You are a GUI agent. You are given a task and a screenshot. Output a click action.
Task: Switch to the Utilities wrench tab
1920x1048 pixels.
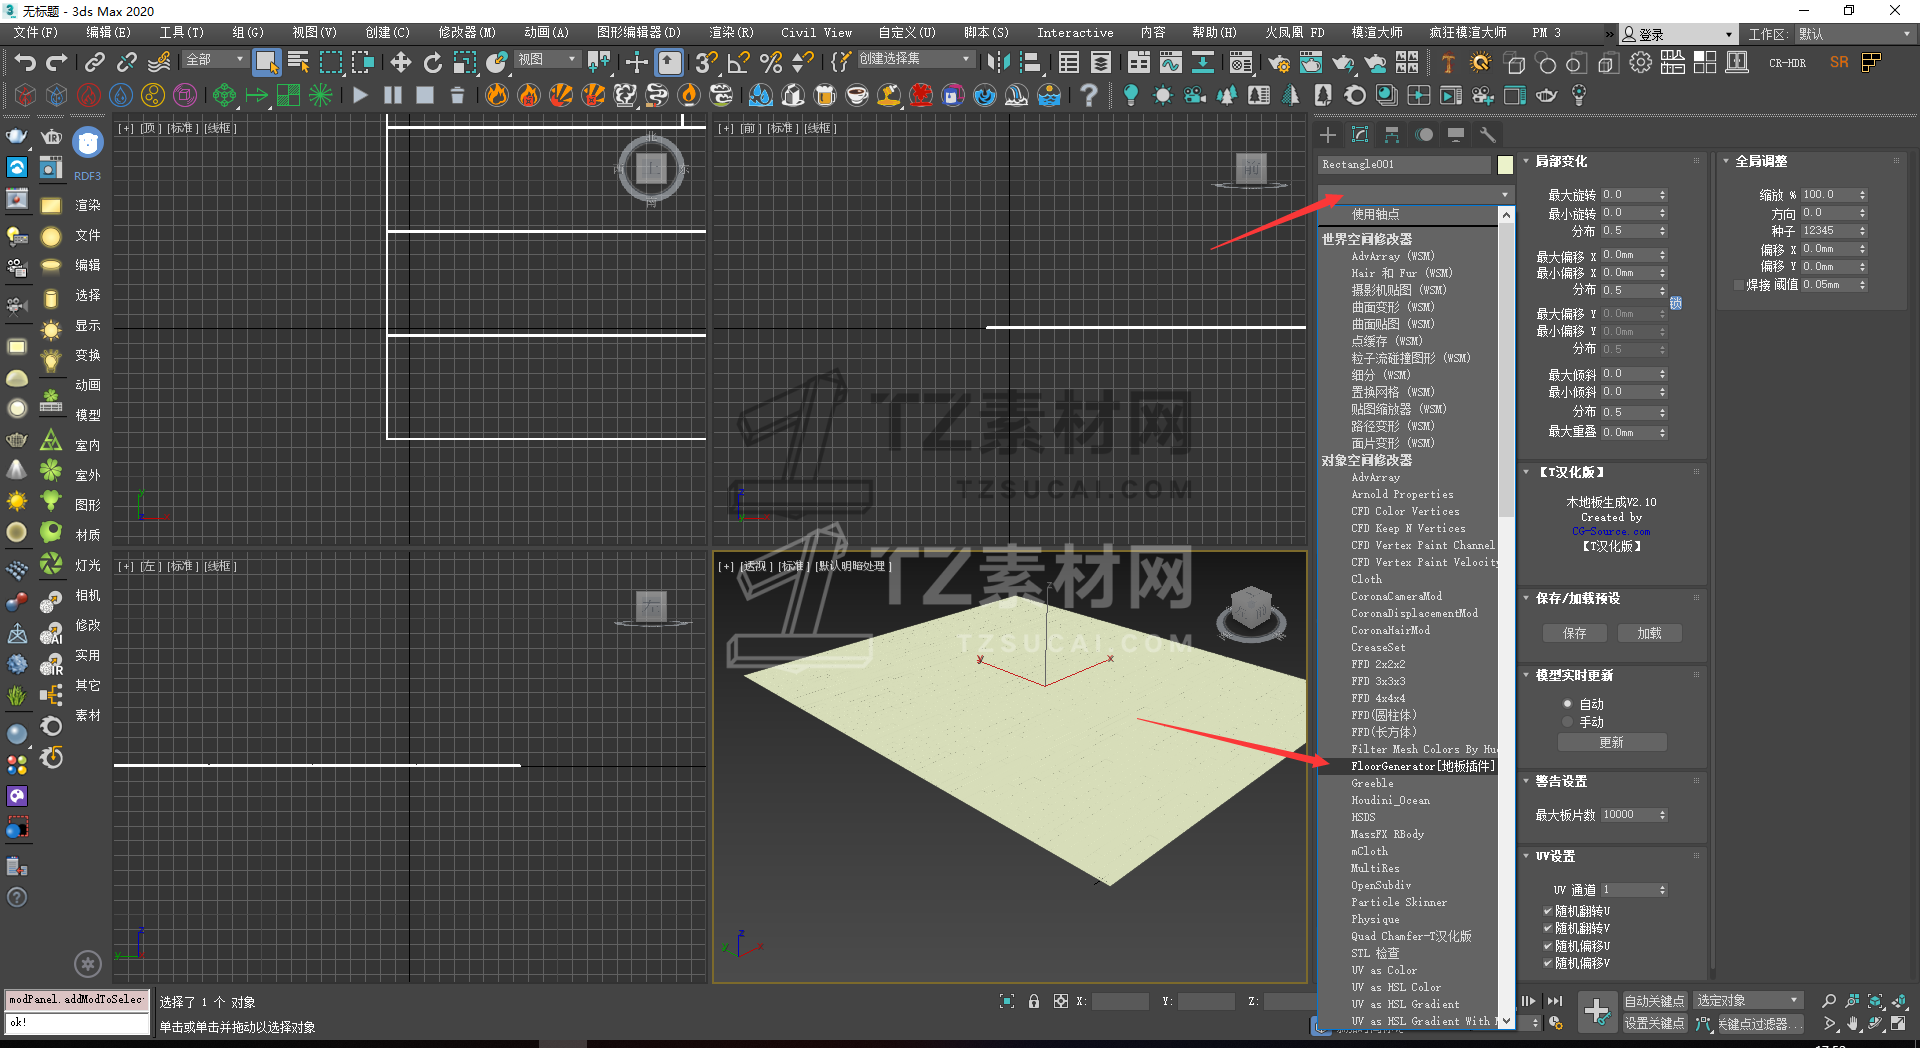(x=1488, y=134)
